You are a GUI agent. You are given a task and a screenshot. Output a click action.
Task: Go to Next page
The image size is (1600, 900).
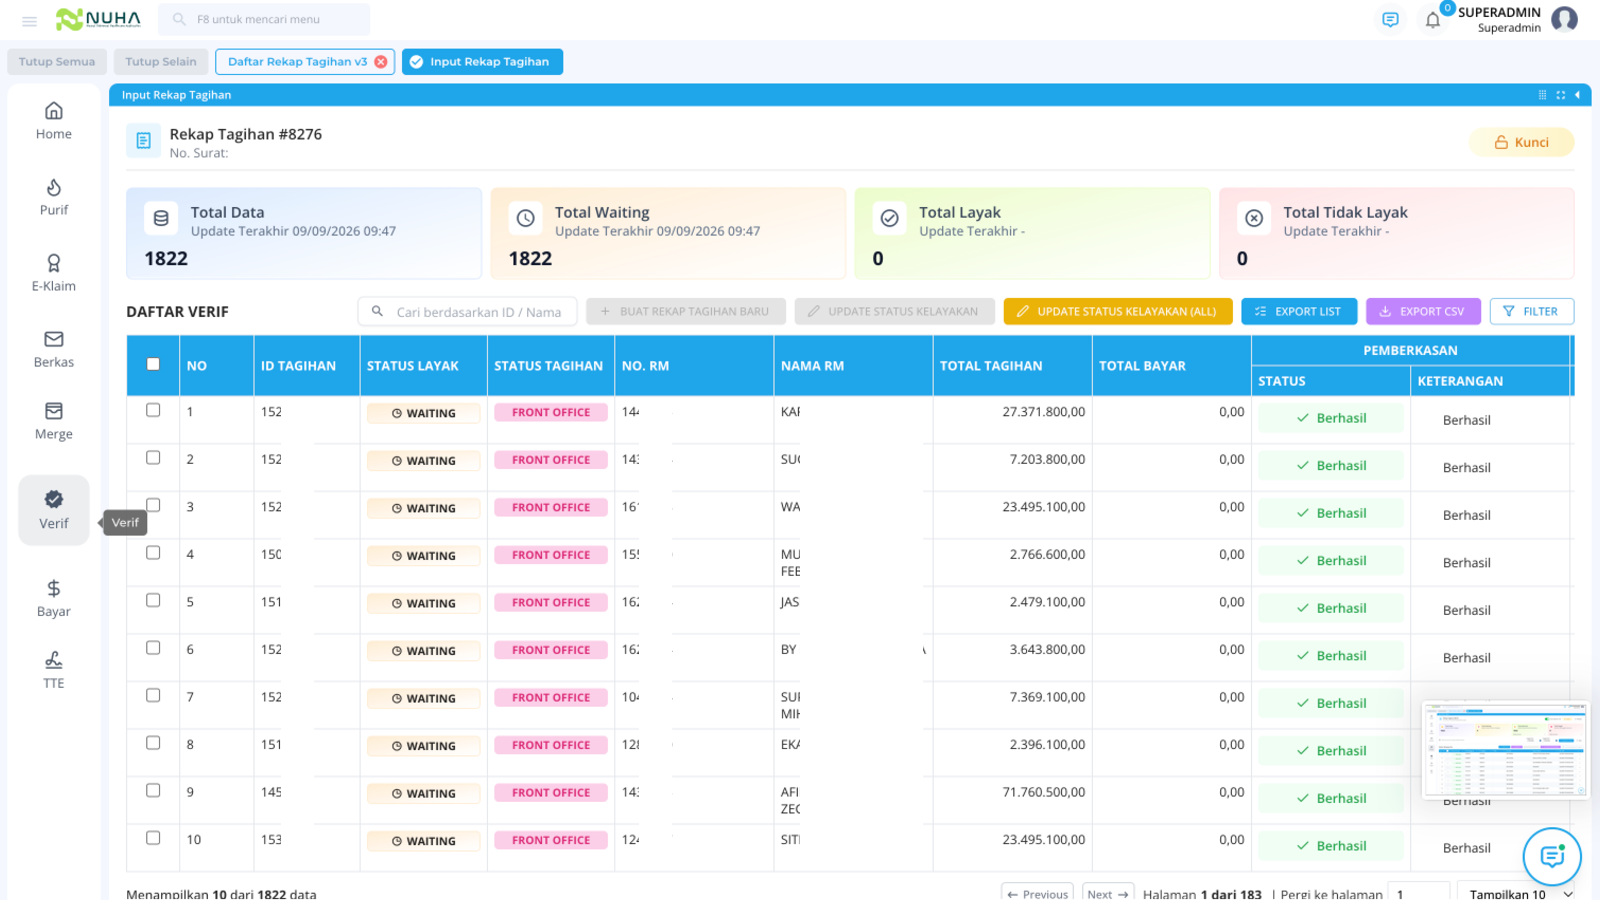1108,893
